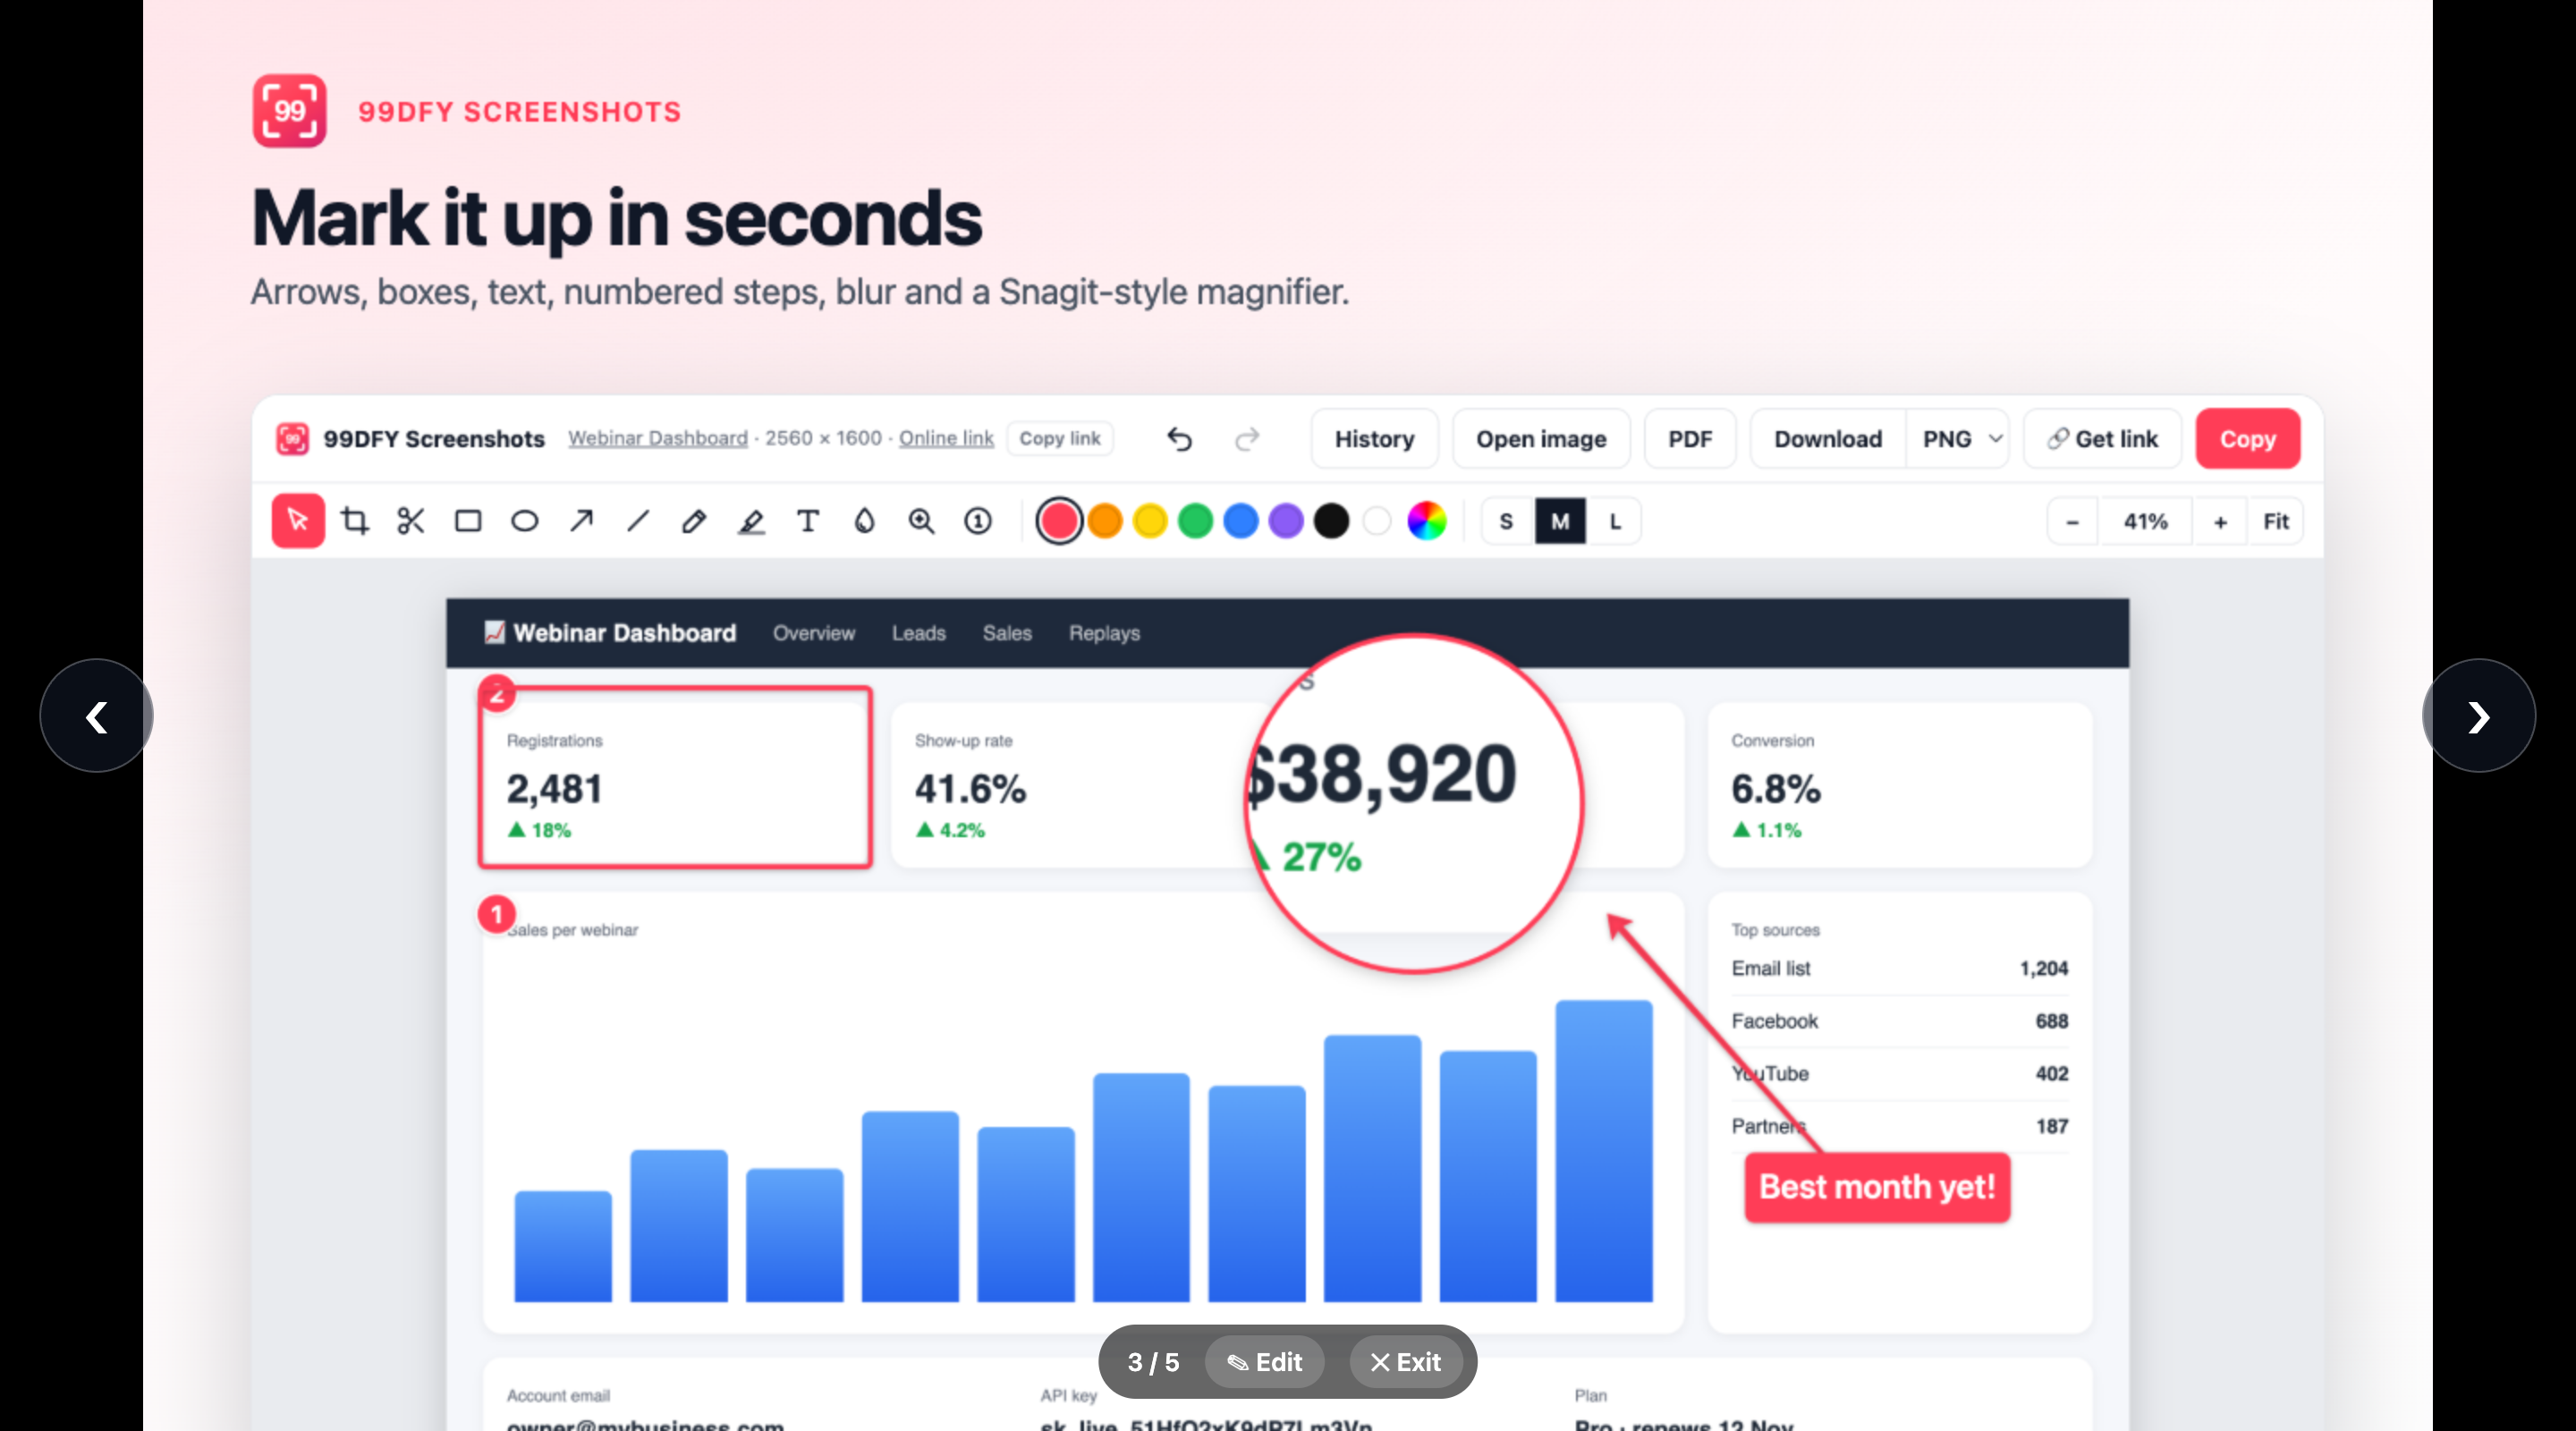The height and width of the screenshot is (1431, 2576).
Task: Open the Online link hyperlink
Action: pos(946,438)
